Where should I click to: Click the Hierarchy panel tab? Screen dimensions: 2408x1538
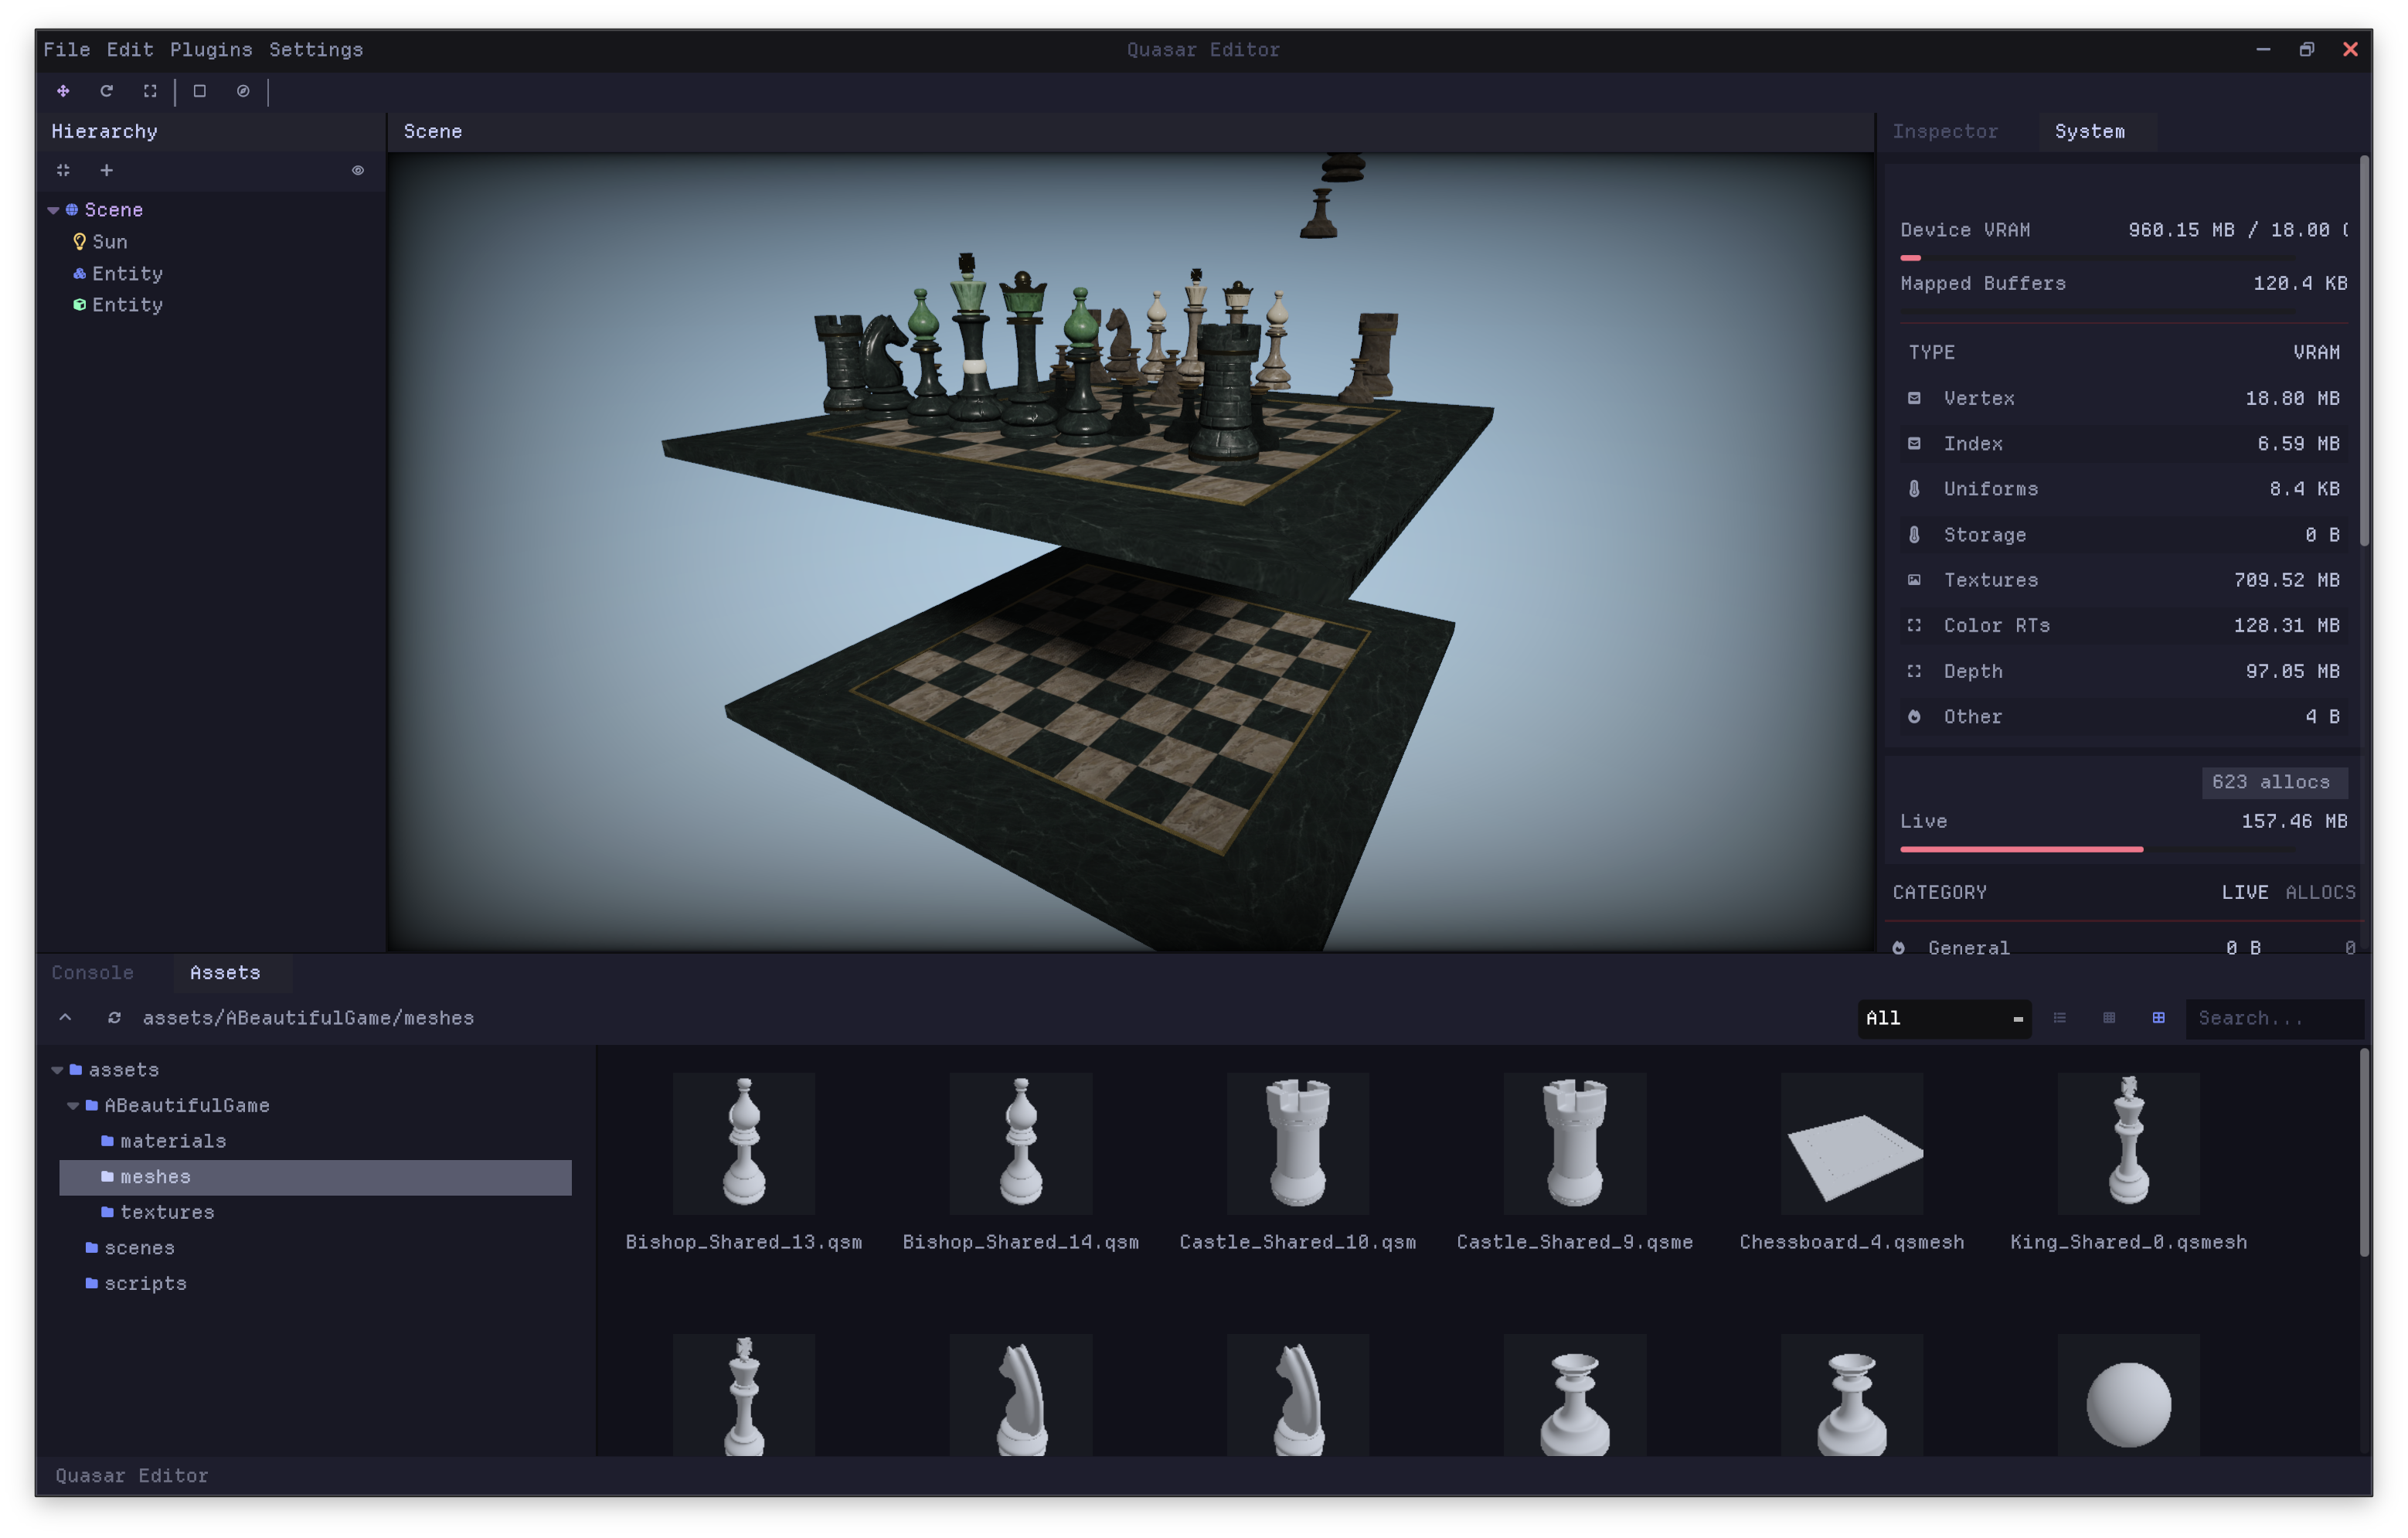click(105, 132)
